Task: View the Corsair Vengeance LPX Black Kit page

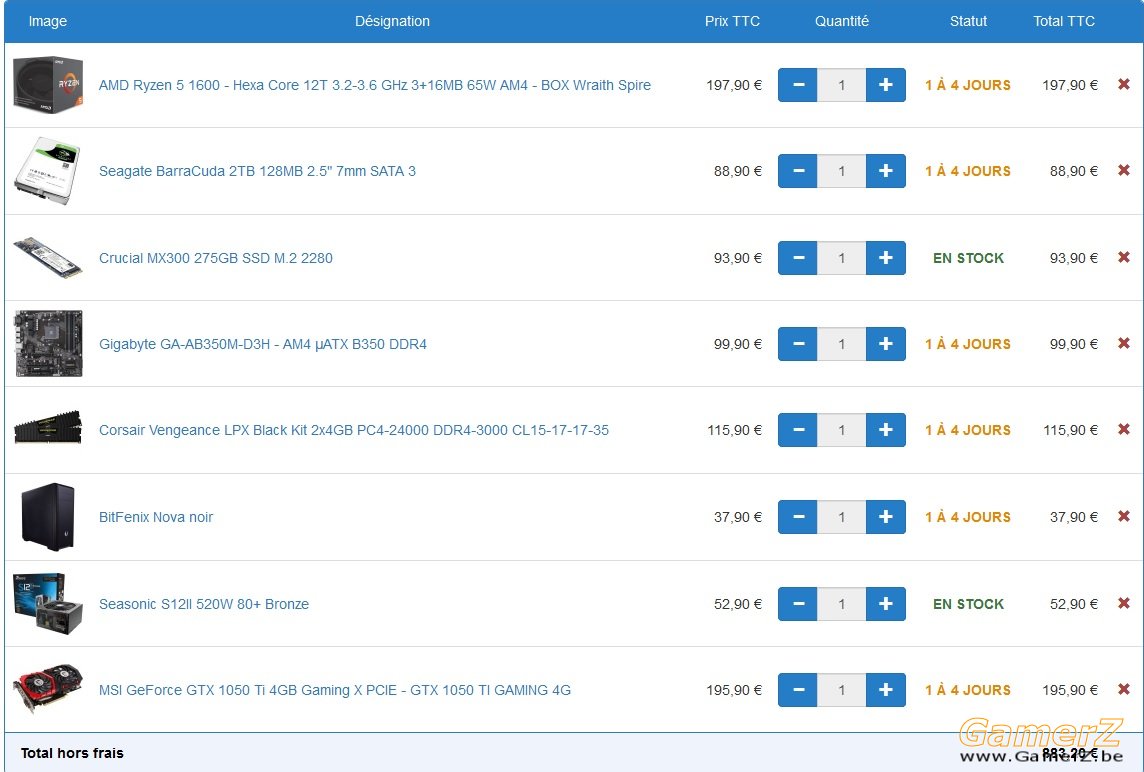Action: 354,430
